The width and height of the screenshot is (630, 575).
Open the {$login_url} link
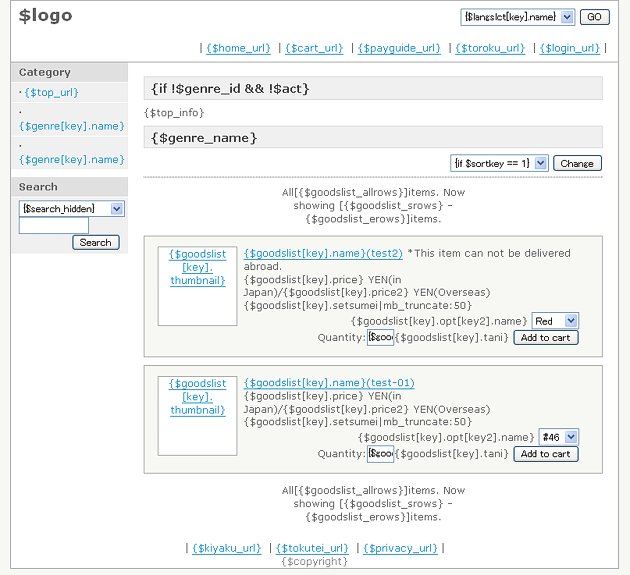coord(570,48)
